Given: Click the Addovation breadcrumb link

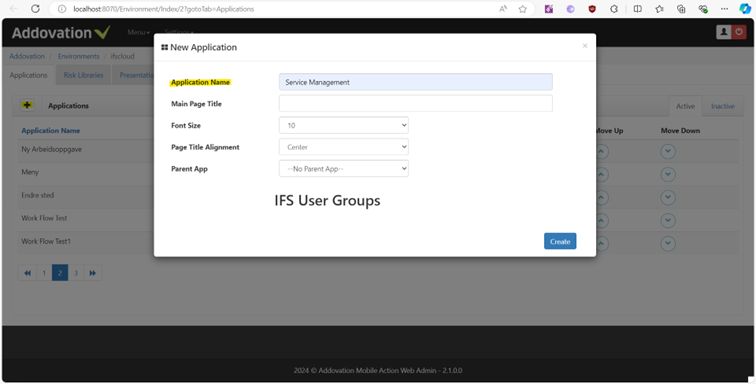Looking at the screenshot, I should (x=27, y=56).
